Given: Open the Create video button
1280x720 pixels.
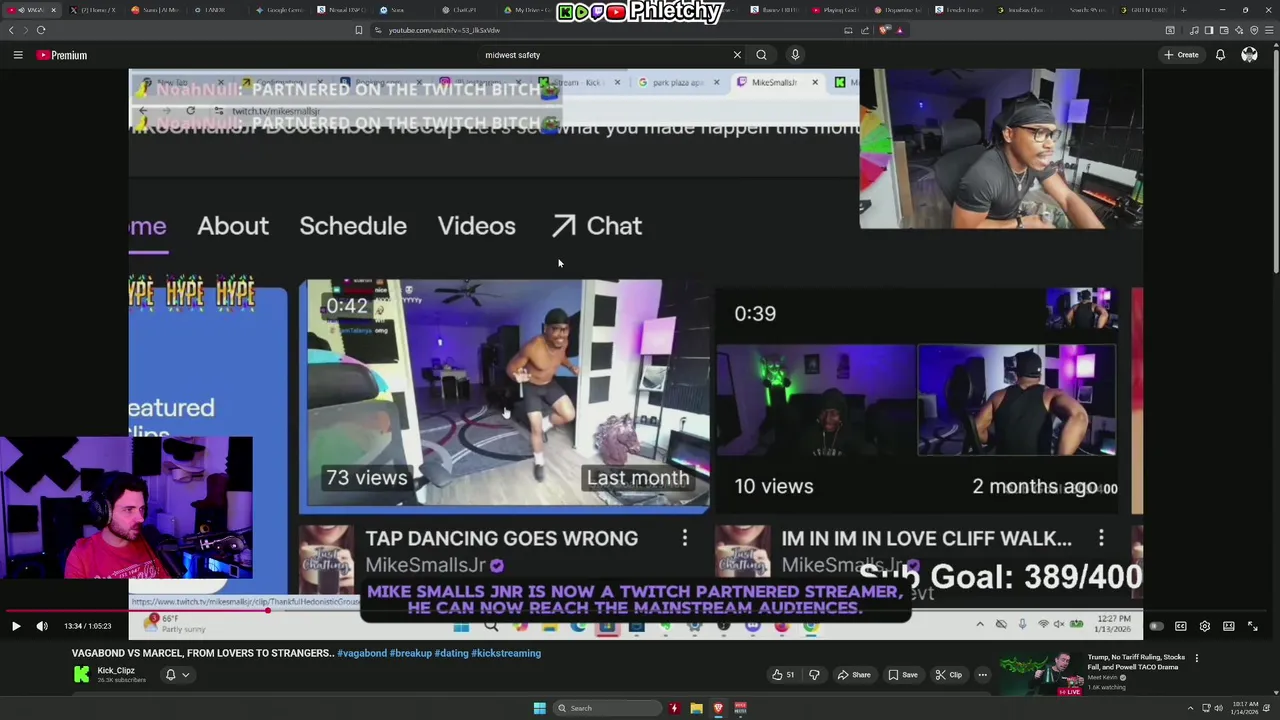Looking at the screenshot, I should point(1181,55).
